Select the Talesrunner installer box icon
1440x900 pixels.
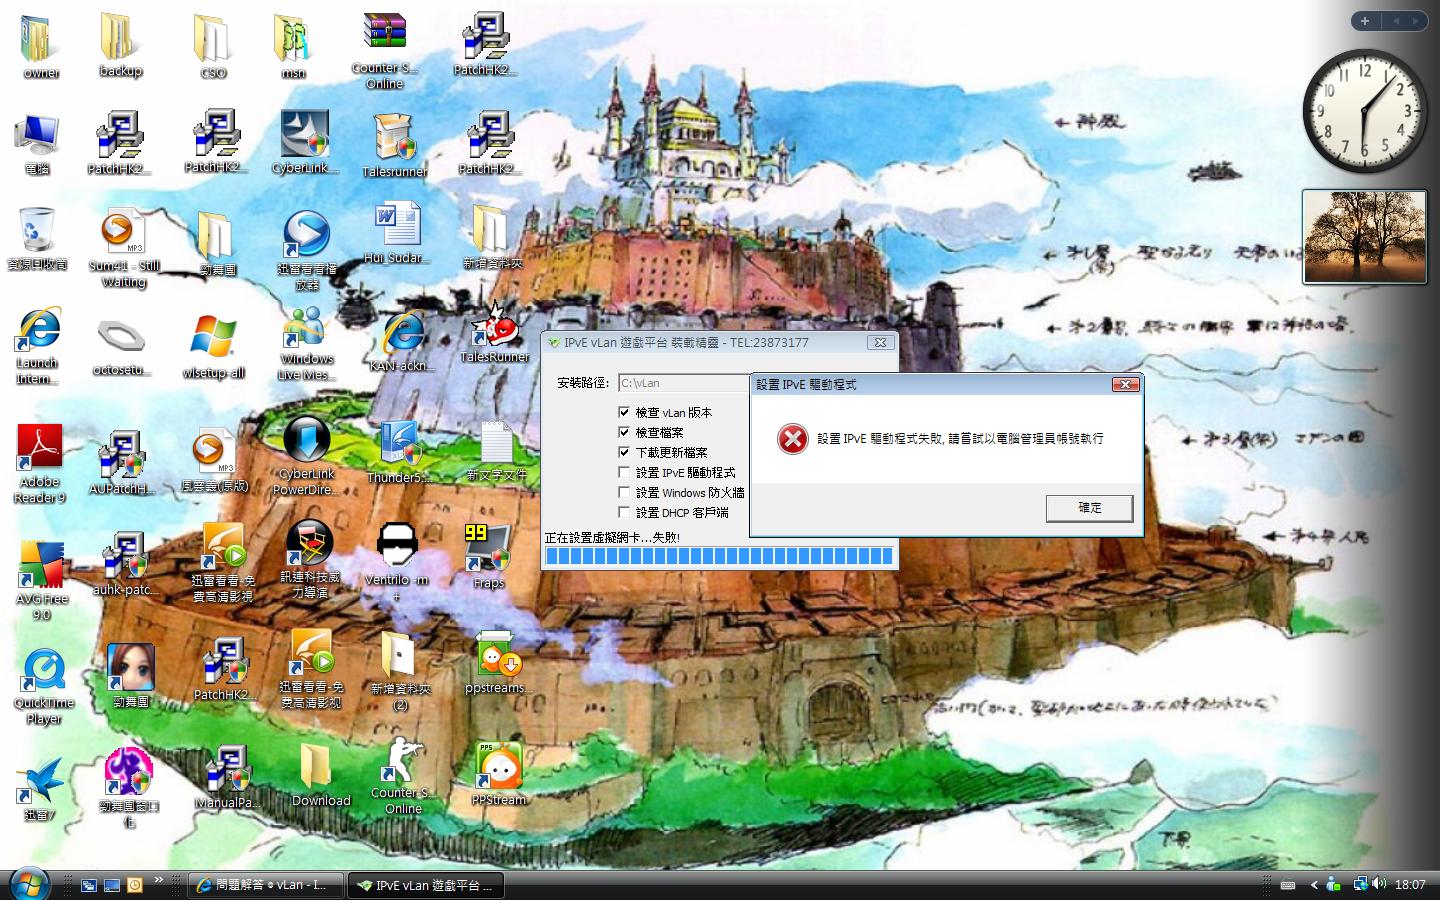(394, 145)
